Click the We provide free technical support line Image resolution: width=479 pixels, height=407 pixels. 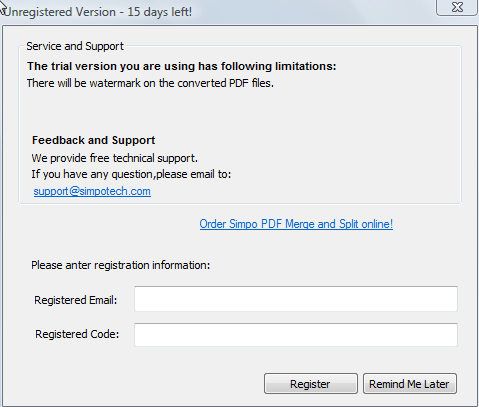click(x=115, y=158)
